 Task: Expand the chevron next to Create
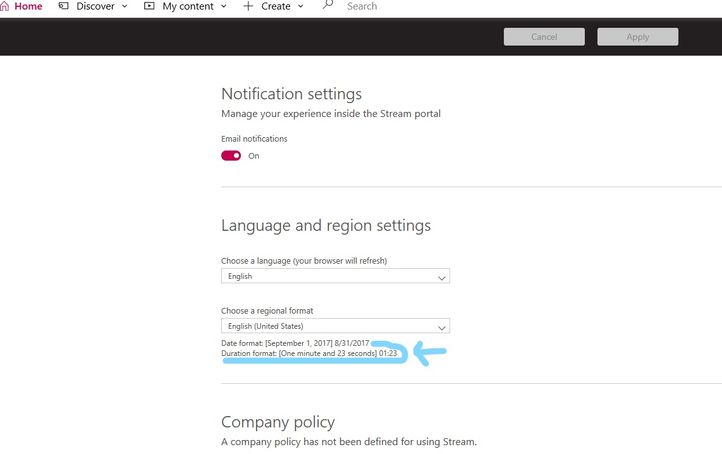click(x=301, y=6)
